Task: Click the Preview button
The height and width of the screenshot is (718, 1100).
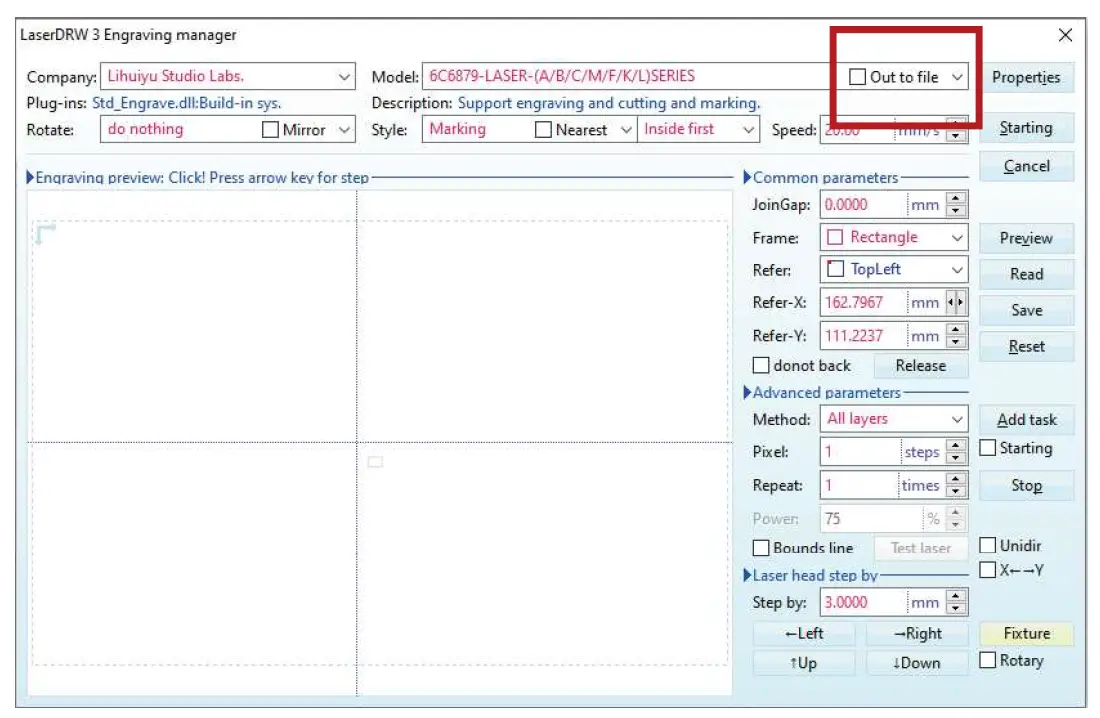Action: (x=1026, y=239)
